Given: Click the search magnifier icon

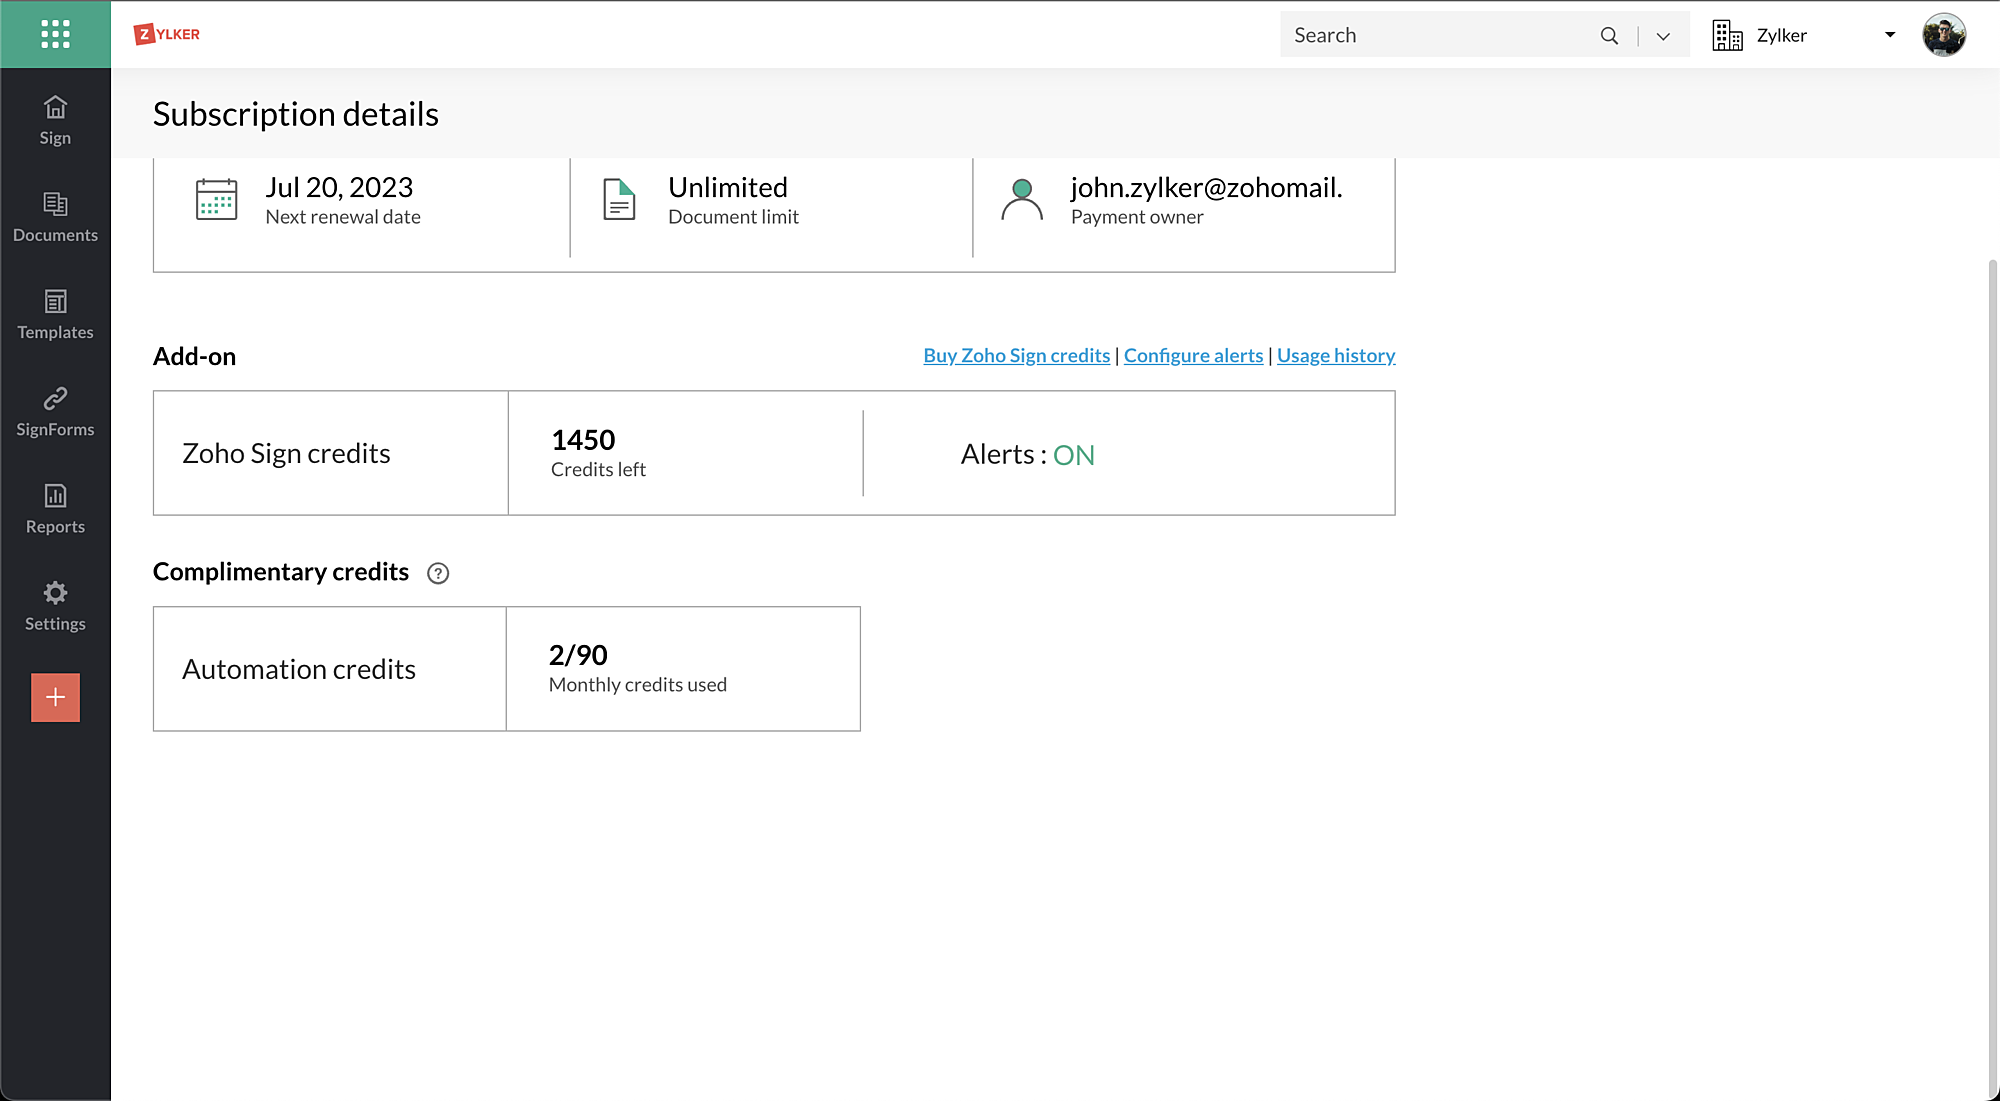Looking at the screenshot, I should tap(1608, 35).
